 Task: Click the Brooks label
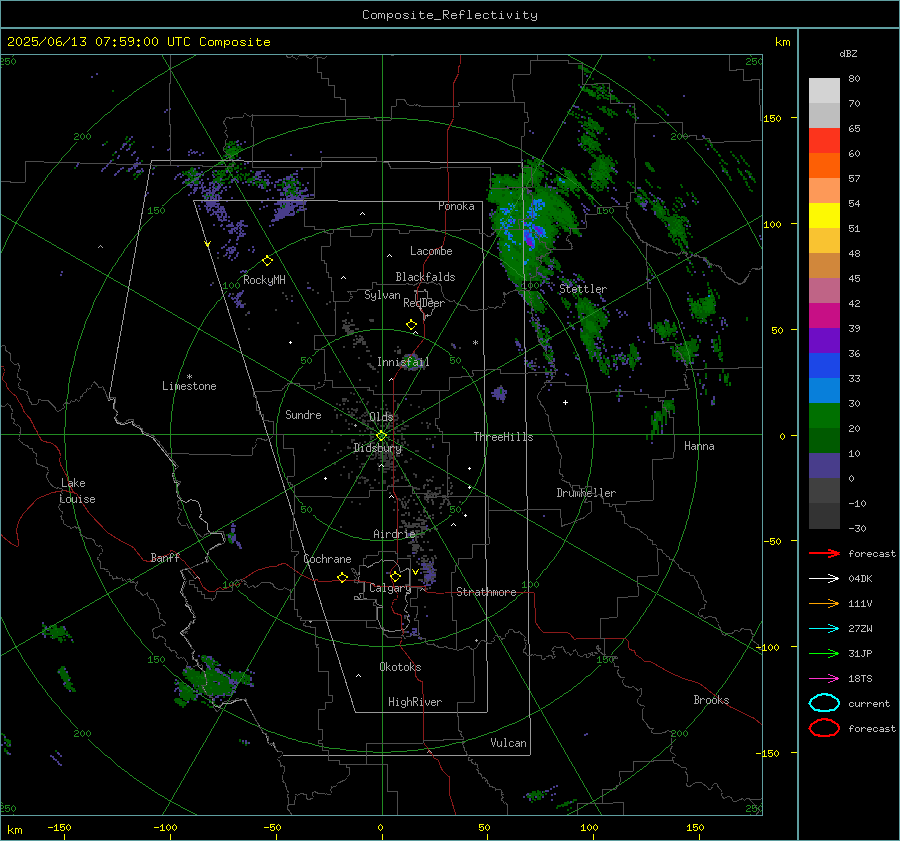[x=711, y=700]
